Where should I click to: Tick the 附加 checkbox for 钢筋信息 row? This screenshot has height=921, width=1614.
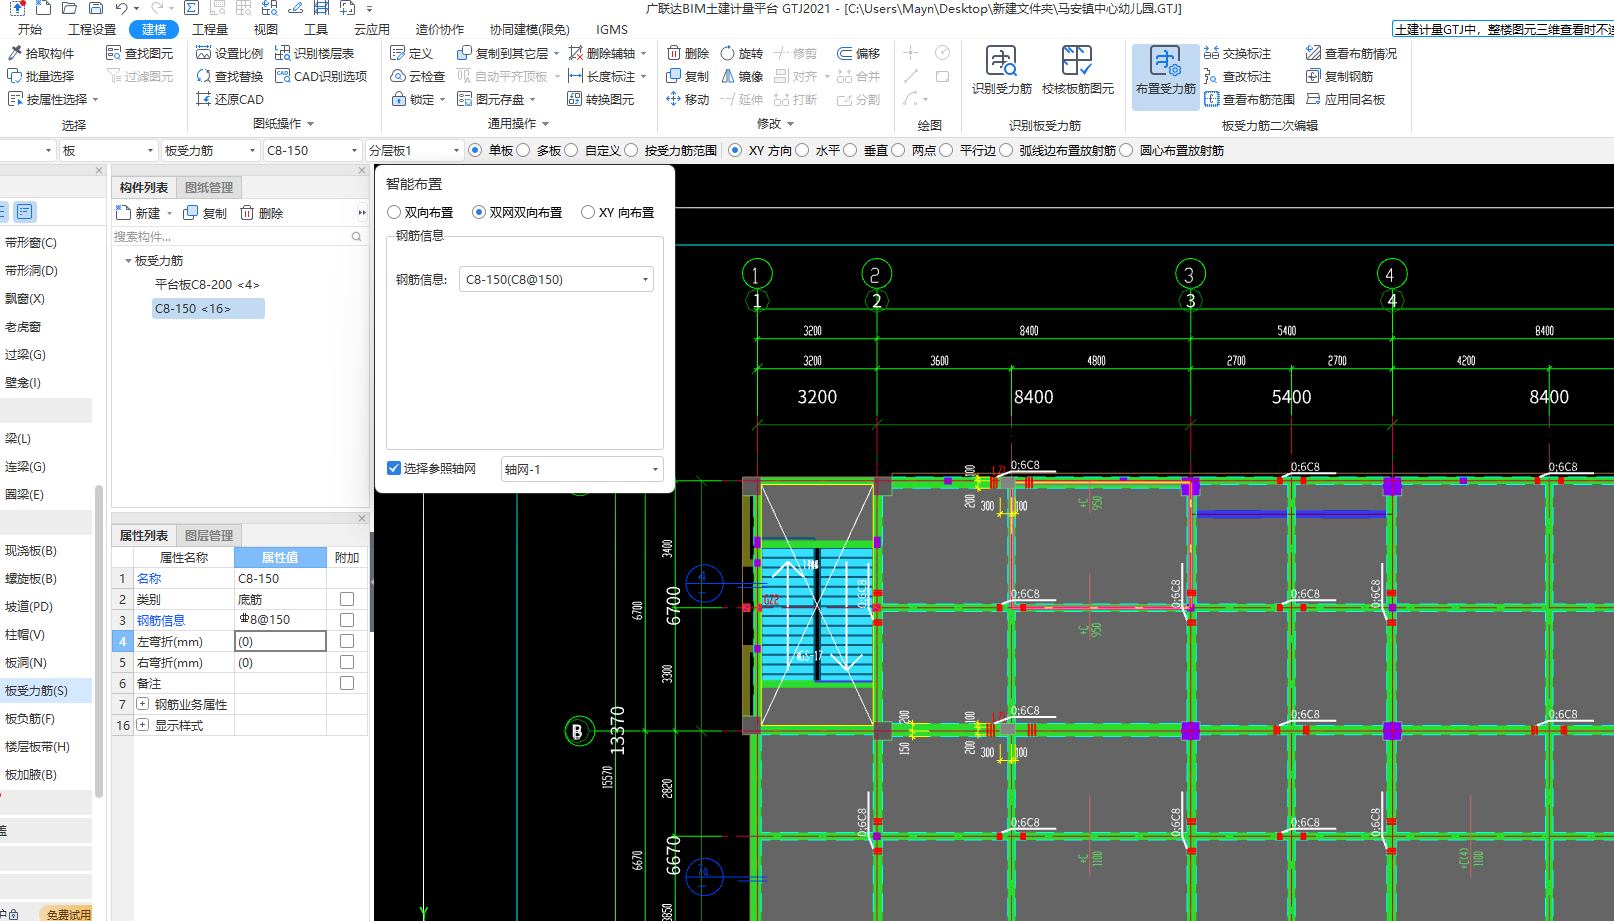[x=347, y=620]
